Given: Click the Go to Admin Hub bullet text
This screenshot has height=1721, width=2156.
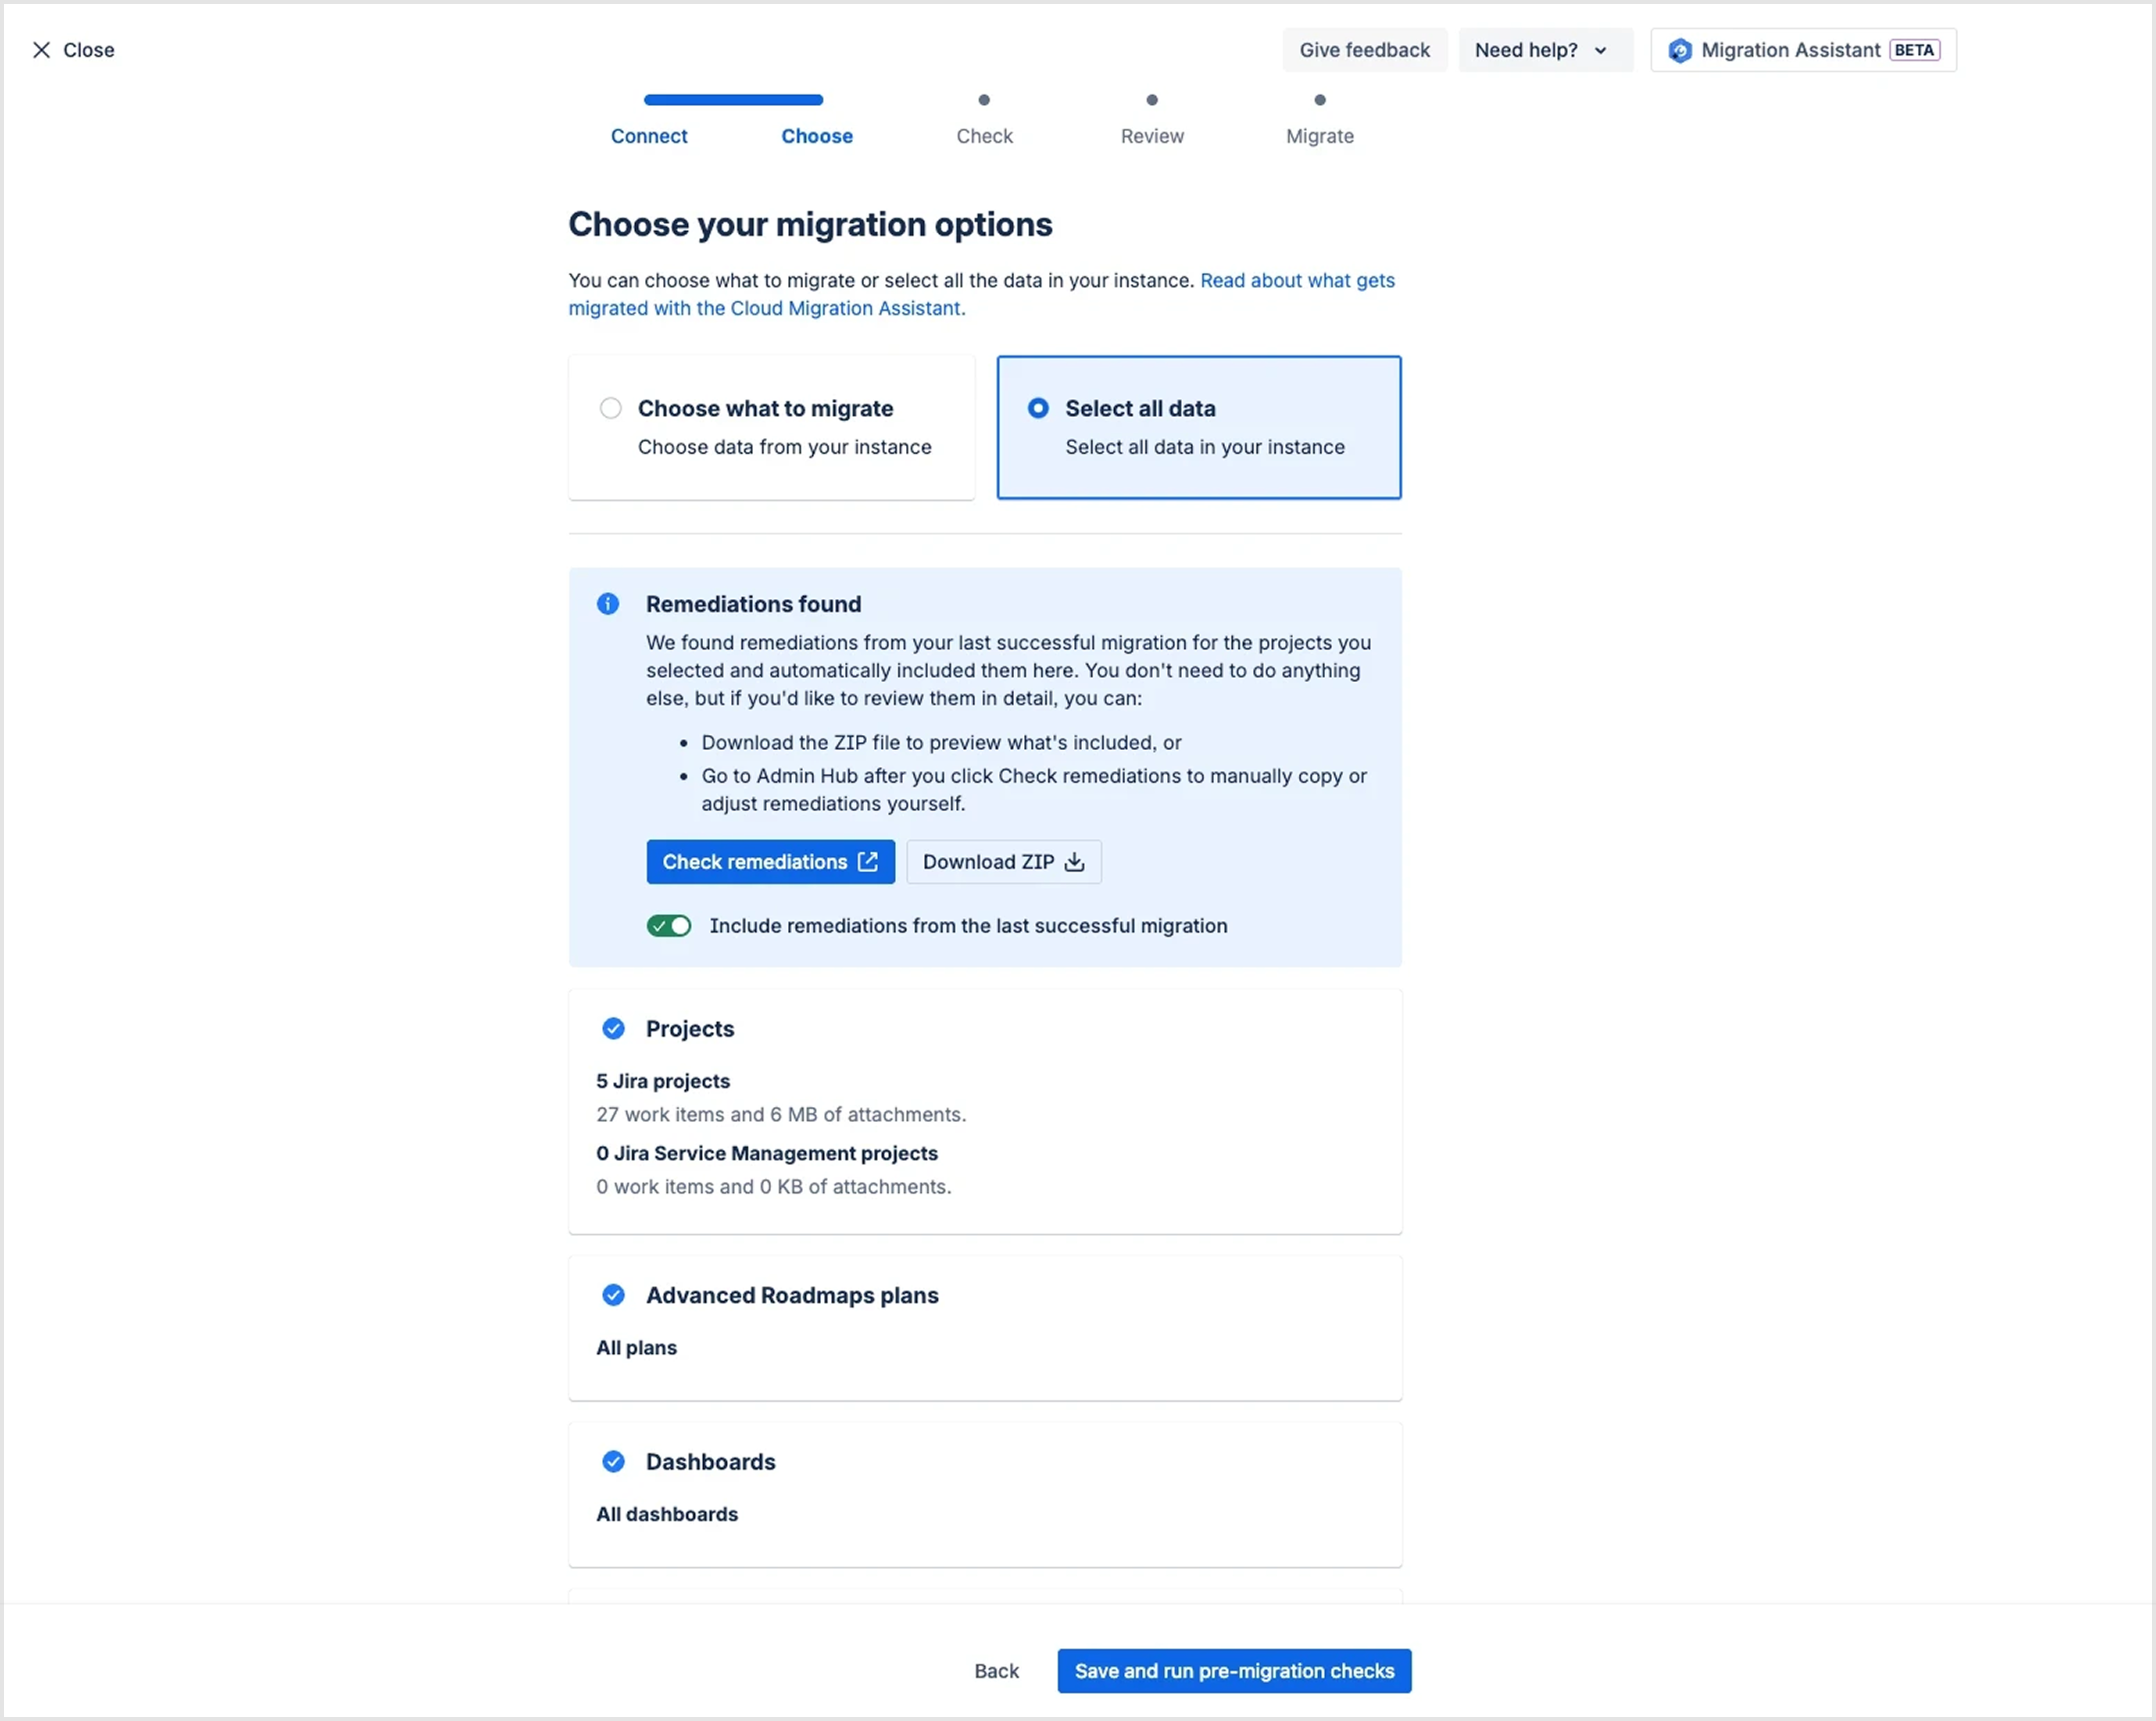Looking at the screenshot, I should click(x=1034, y=790).
